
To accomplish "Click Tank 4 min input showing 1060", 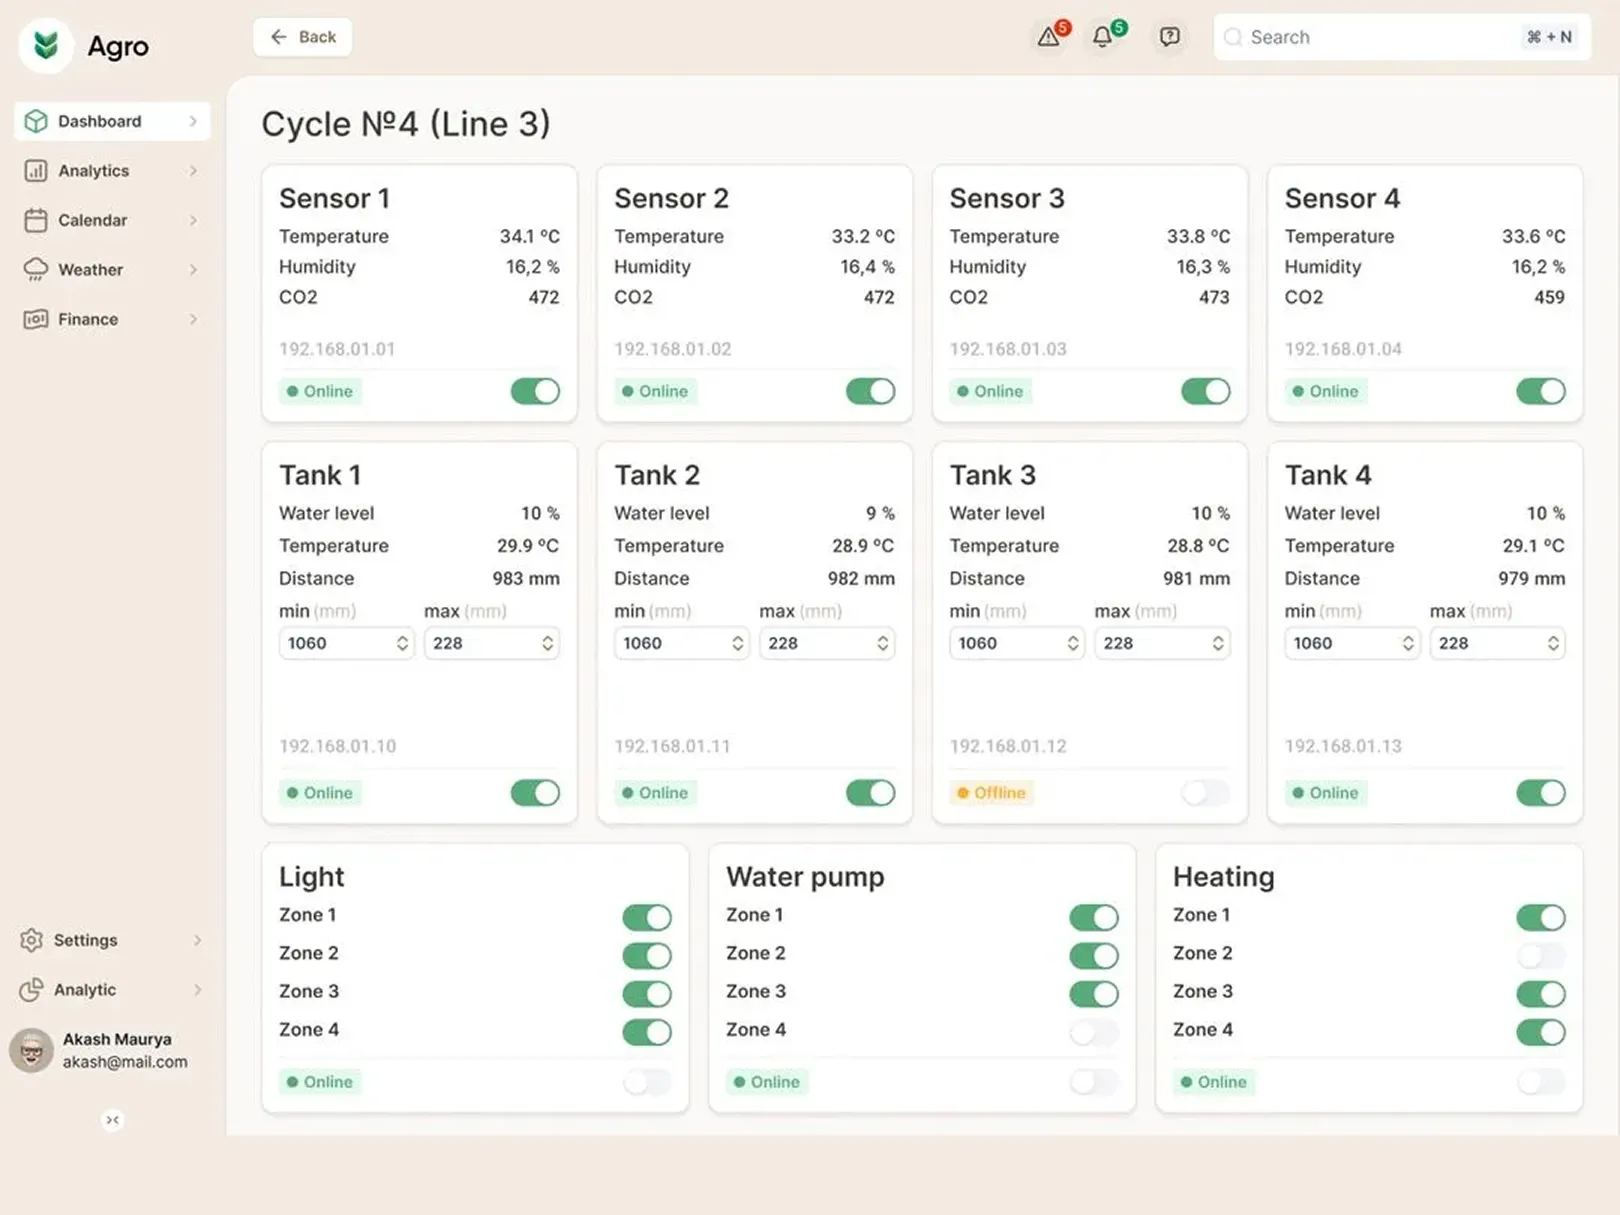I will tap(1351, 643).
